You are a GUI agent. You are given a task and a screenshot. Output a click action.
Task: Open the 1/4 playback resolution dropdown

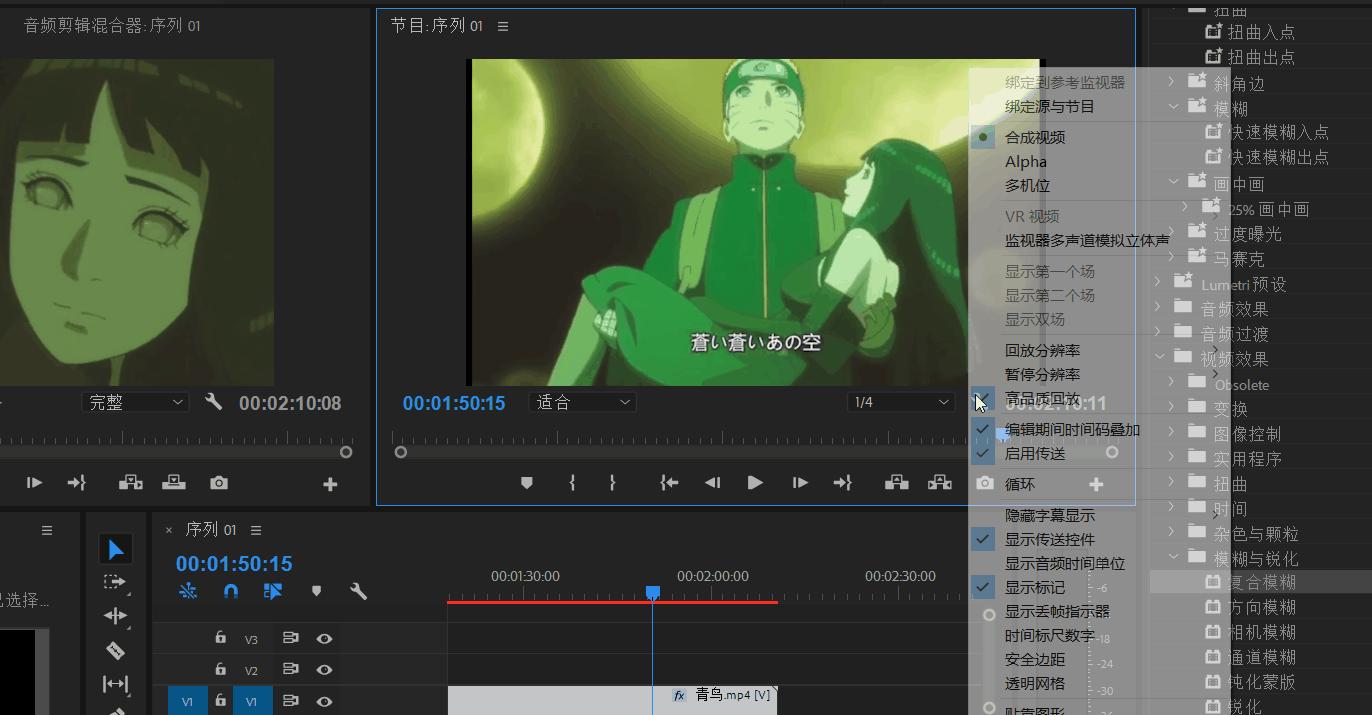coord(899,401)
